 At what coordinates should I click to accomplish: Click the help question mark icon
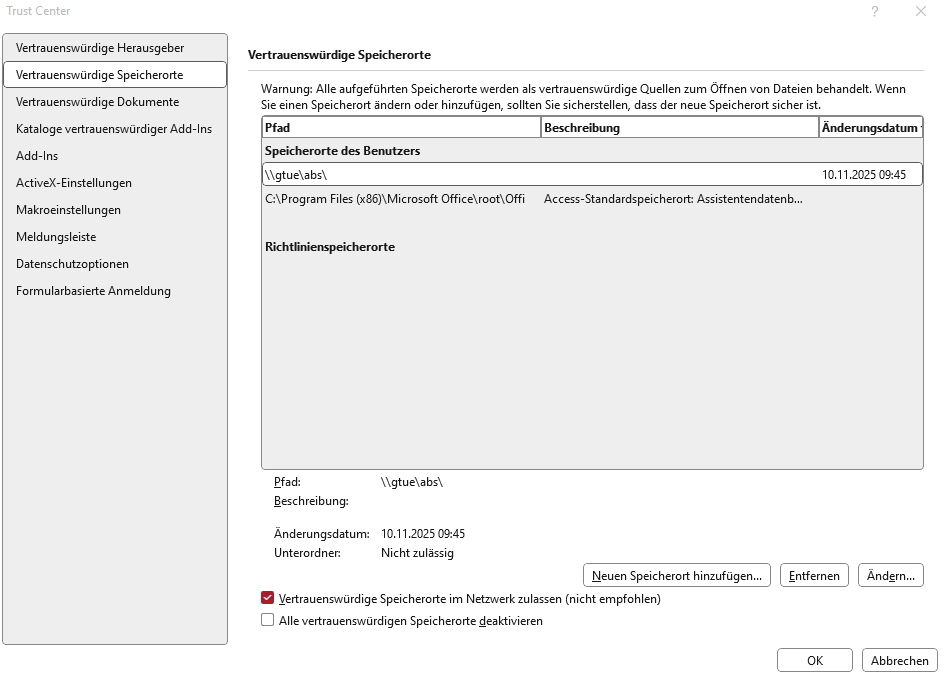[x=874, y=11]
